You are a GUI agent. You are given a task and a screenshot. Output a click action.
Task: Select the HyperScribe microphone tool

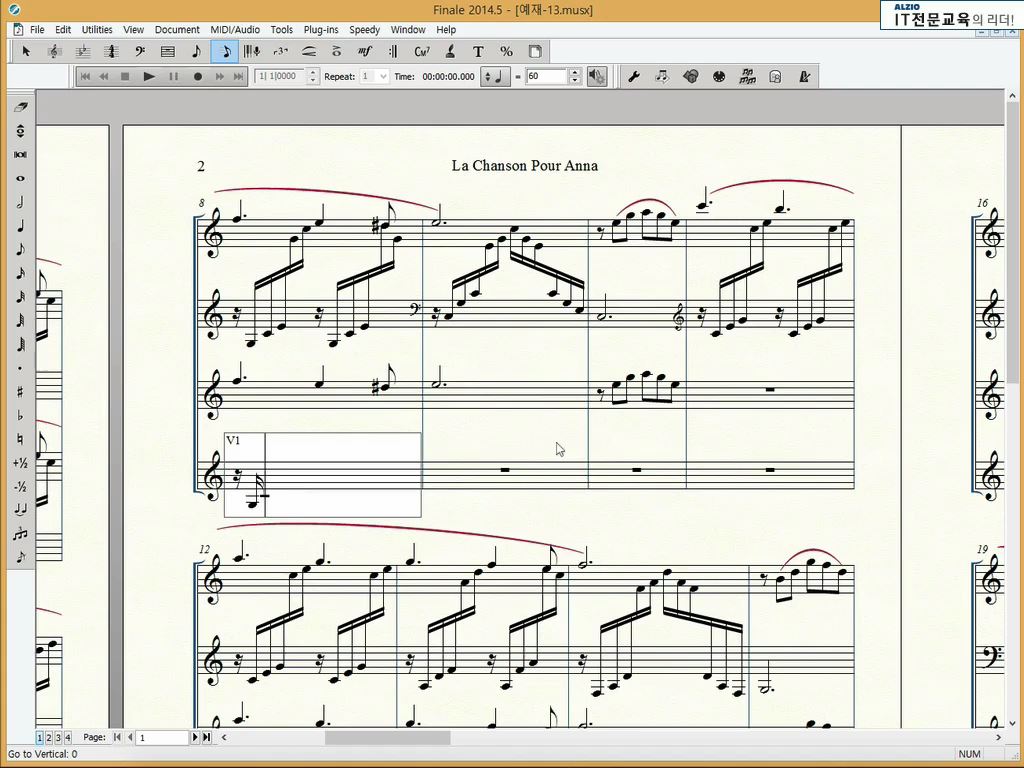coord(252,51)
